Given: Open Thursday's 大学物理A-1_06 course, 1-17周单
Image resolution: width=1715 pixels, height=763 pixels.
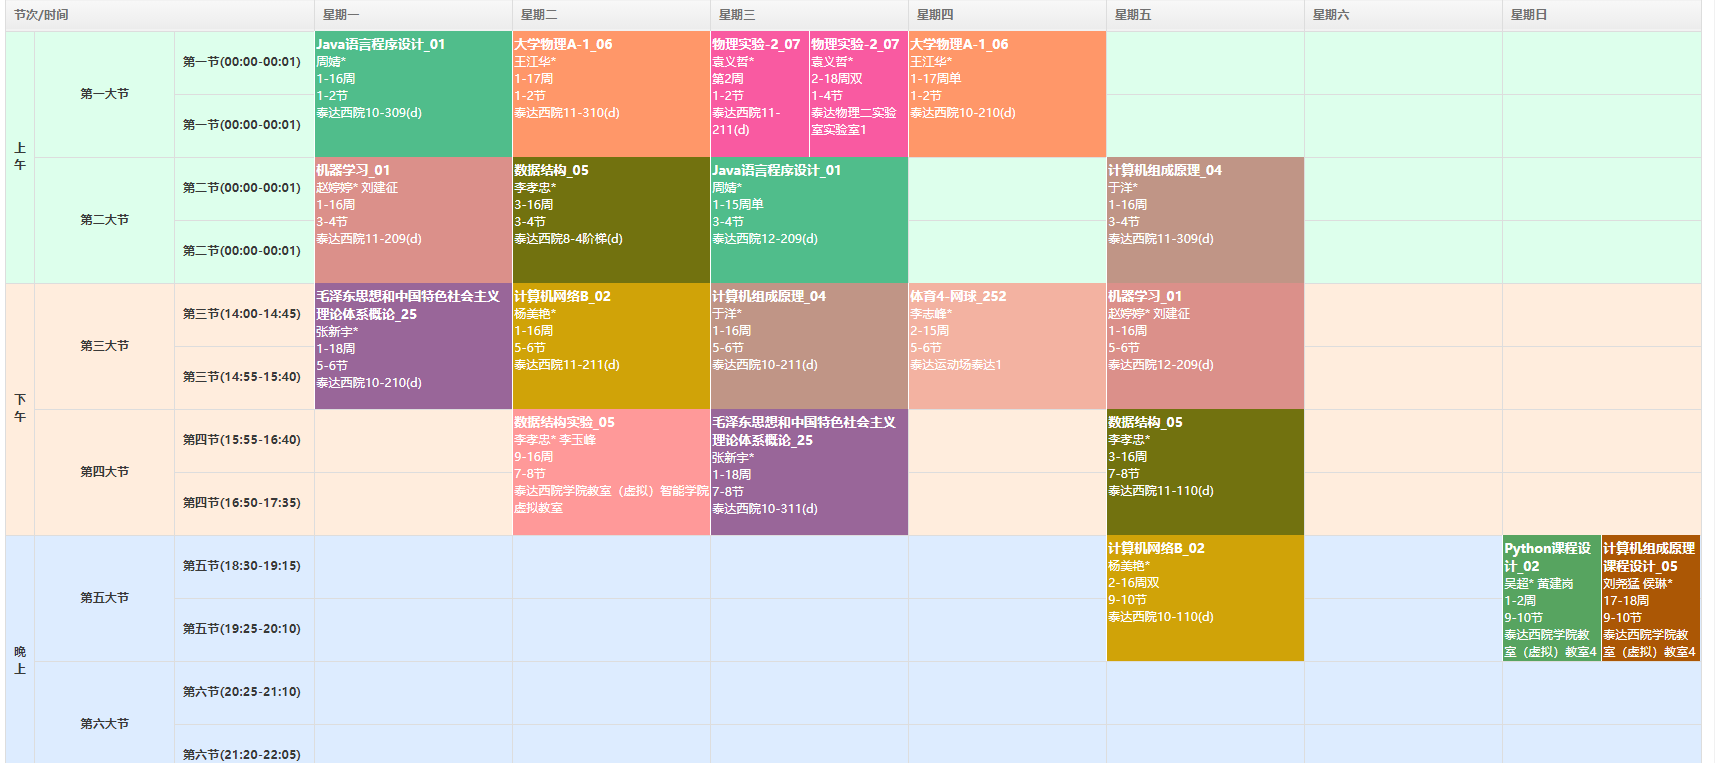Looking at the screenshot, I should click(1007, 94).
